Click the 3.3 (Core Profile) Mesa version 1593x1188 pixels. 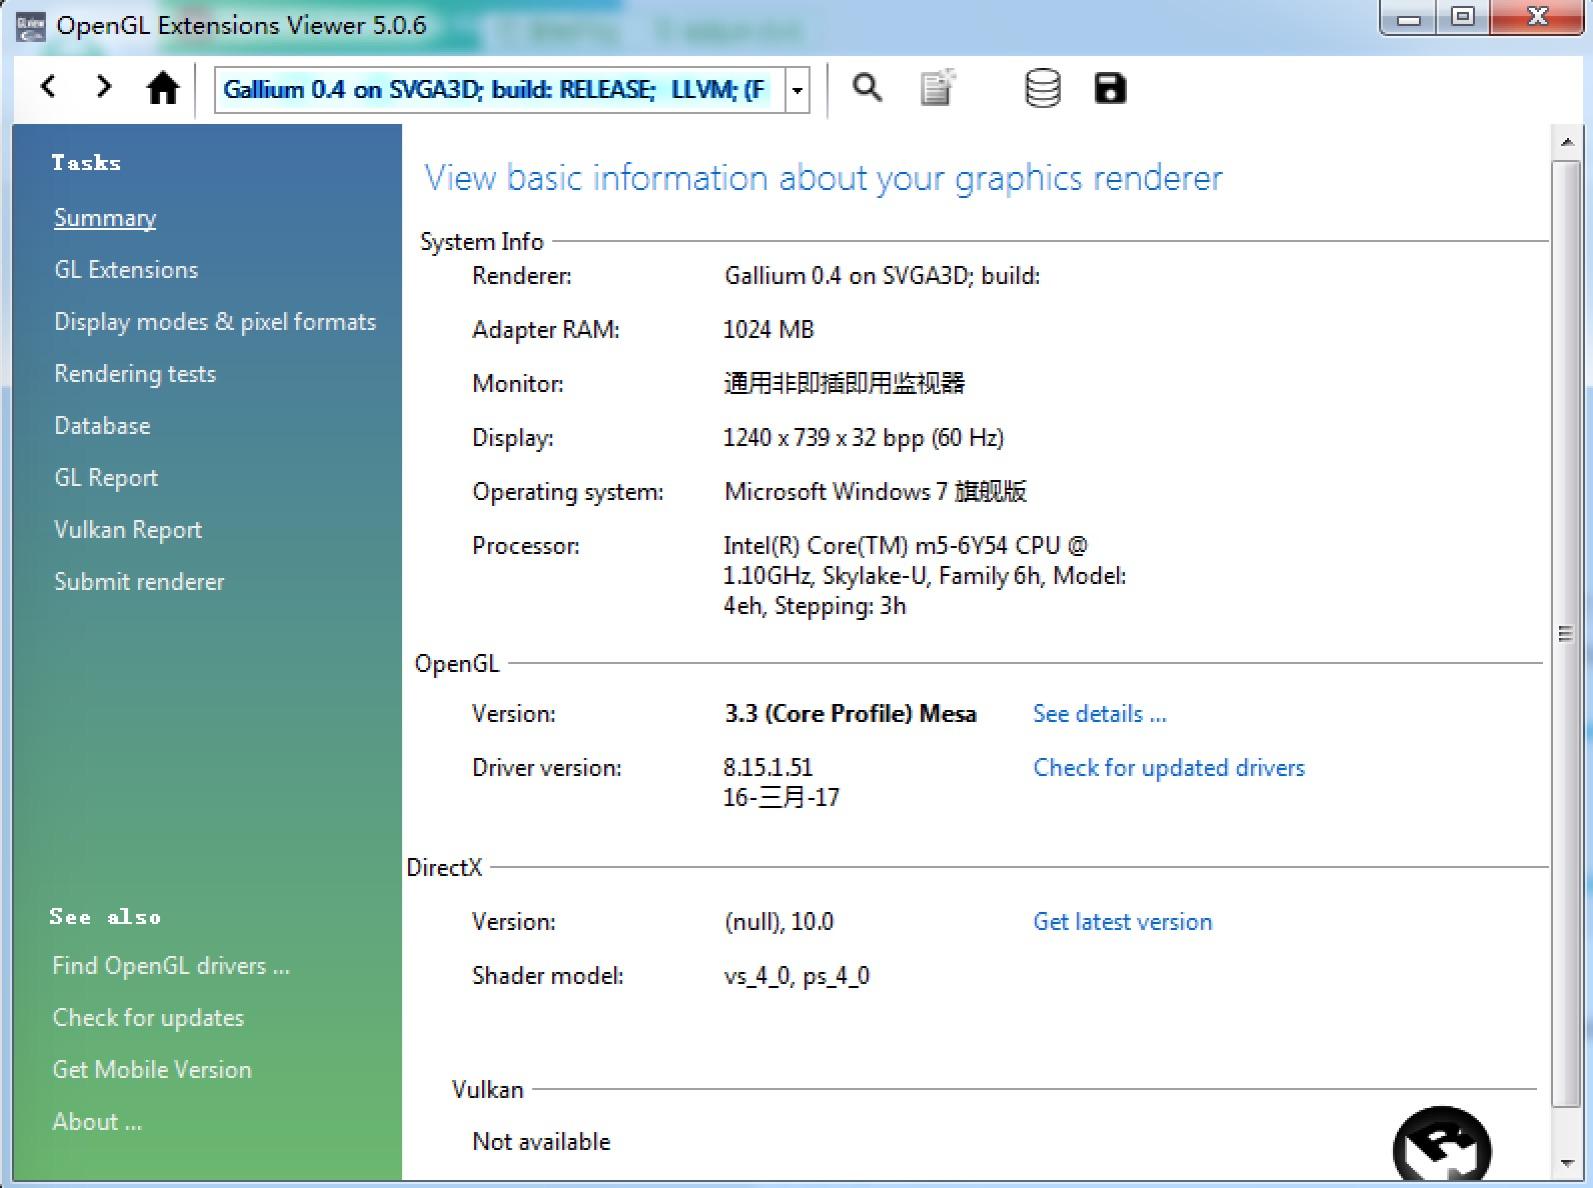[850, 714]
